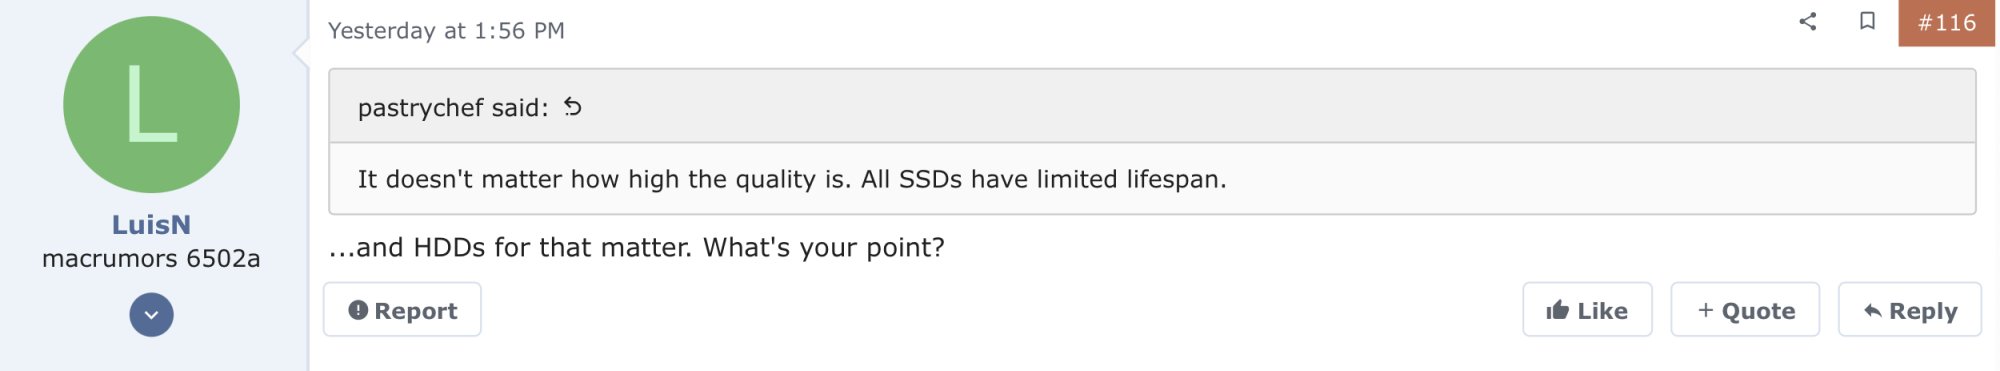Click the exclamation icon in Report

pos(358,310)
